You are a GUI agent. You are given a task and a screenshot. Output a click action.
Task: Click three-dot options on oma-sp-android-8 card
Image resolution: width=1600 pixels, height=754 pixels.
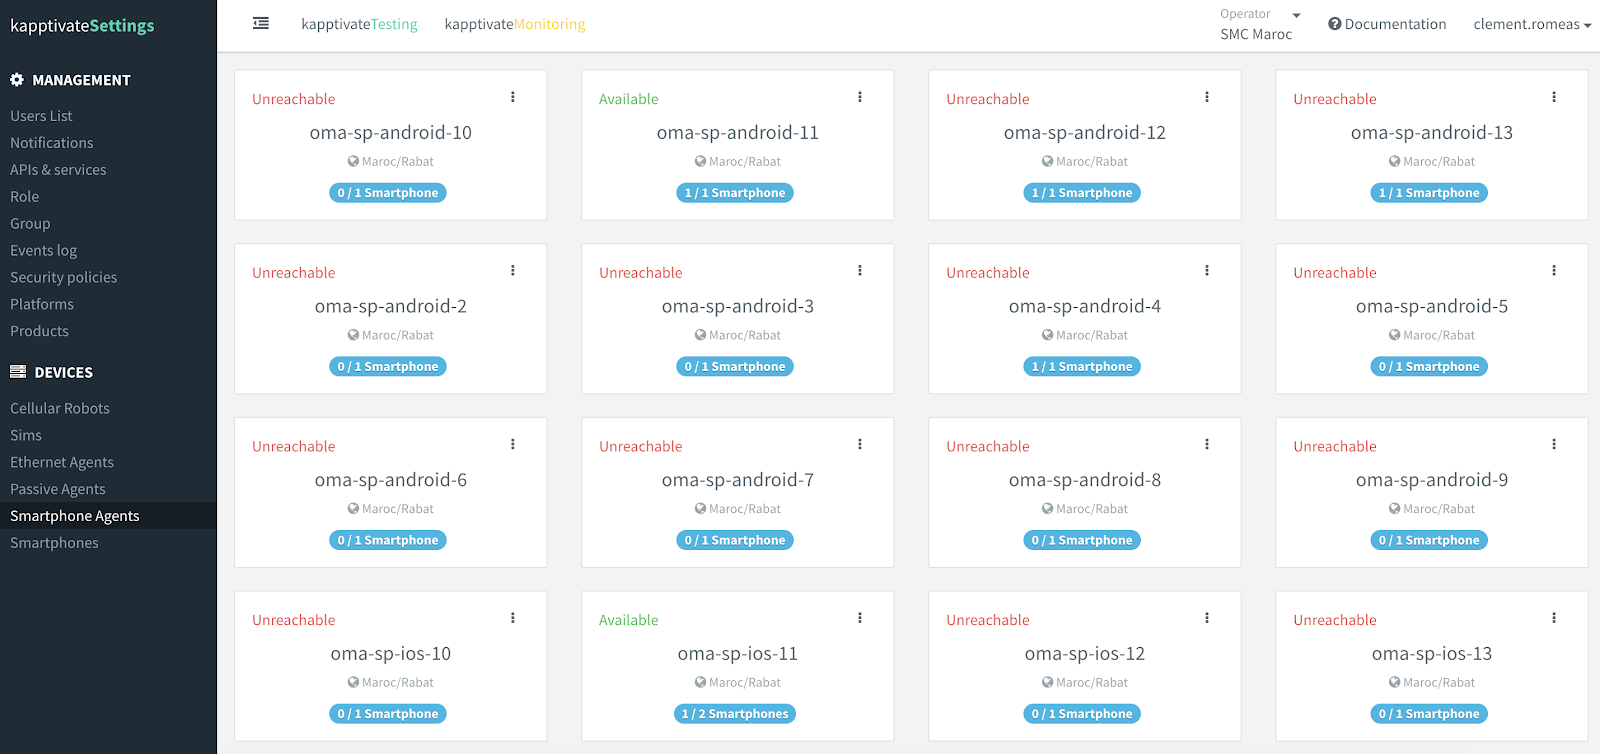pos(1207,445)
